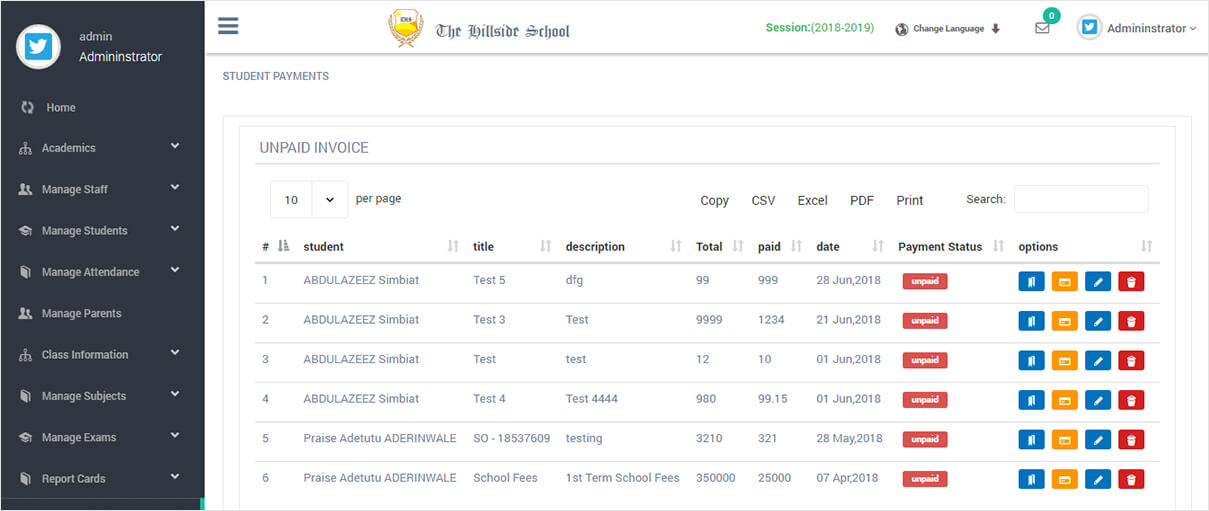Go to Home in sidebar
This screenshot has width=1209, height=511.
[60, 107]
